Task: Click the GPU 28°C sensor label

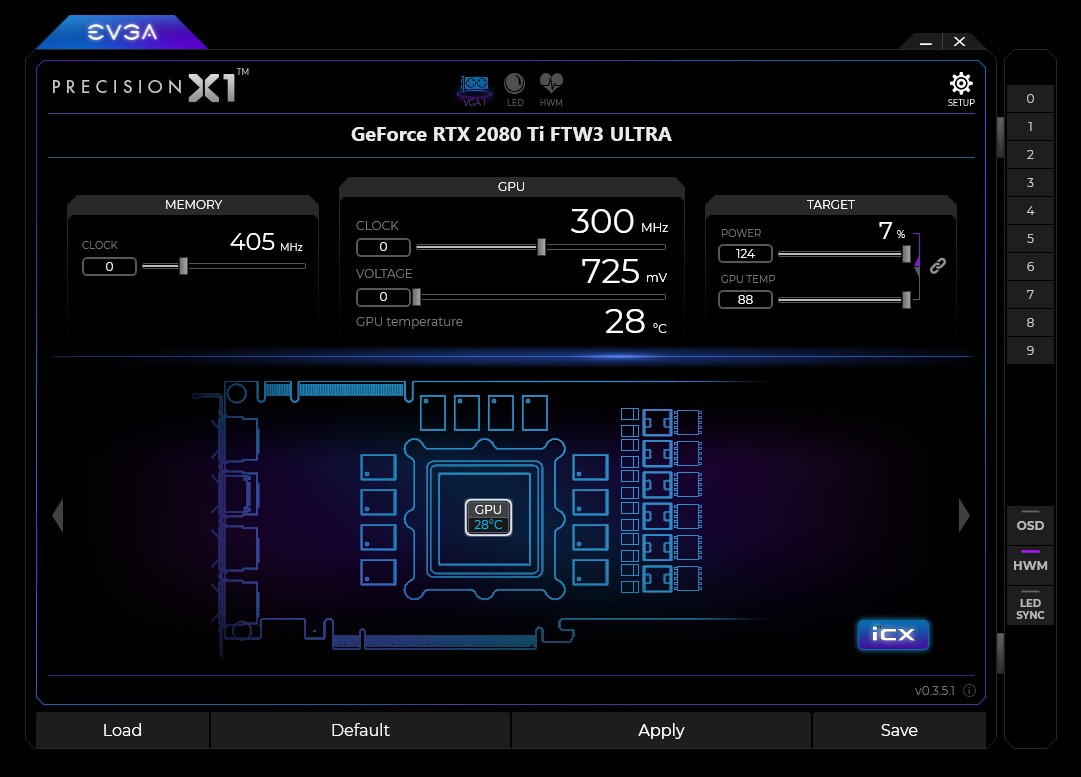Action: [x=488, y=517]
